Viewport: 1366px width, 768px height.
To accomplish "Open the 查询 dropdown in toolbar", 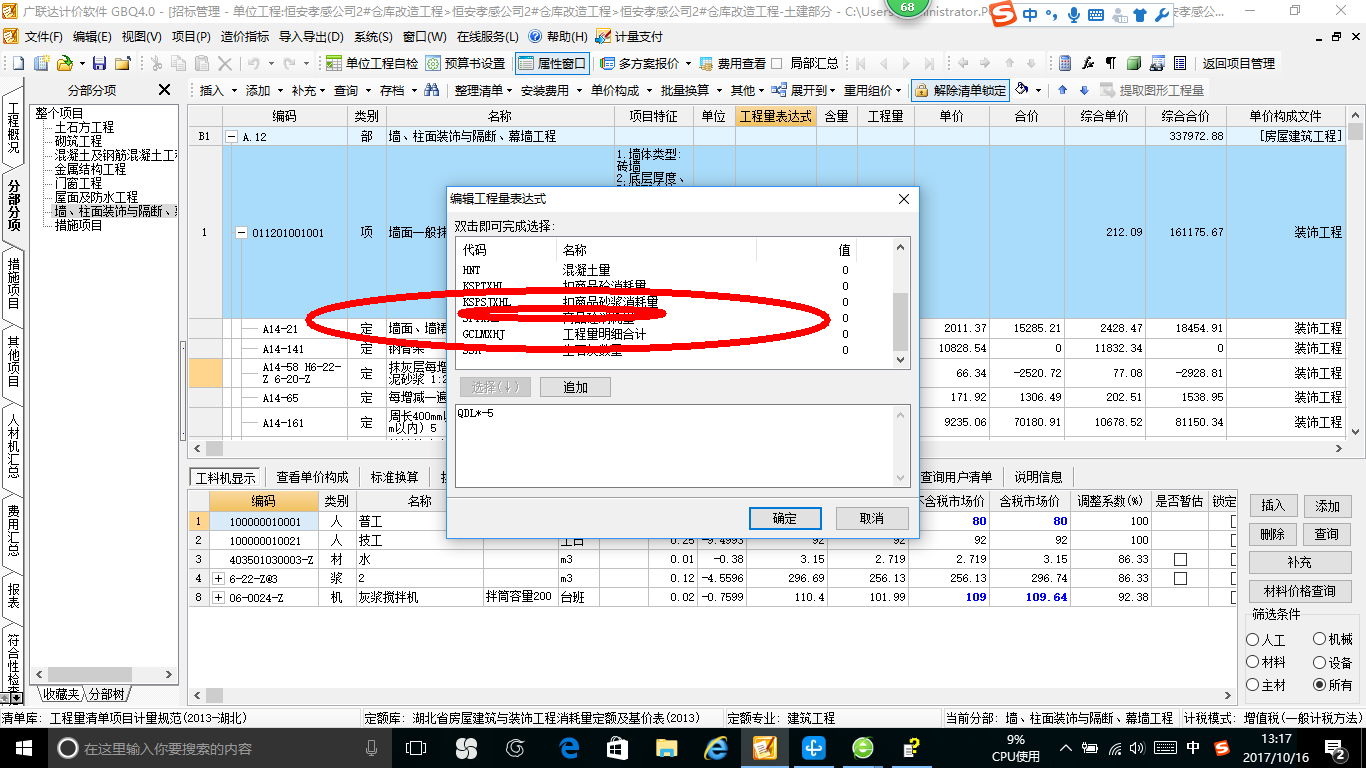I will [x=351, y=90].
